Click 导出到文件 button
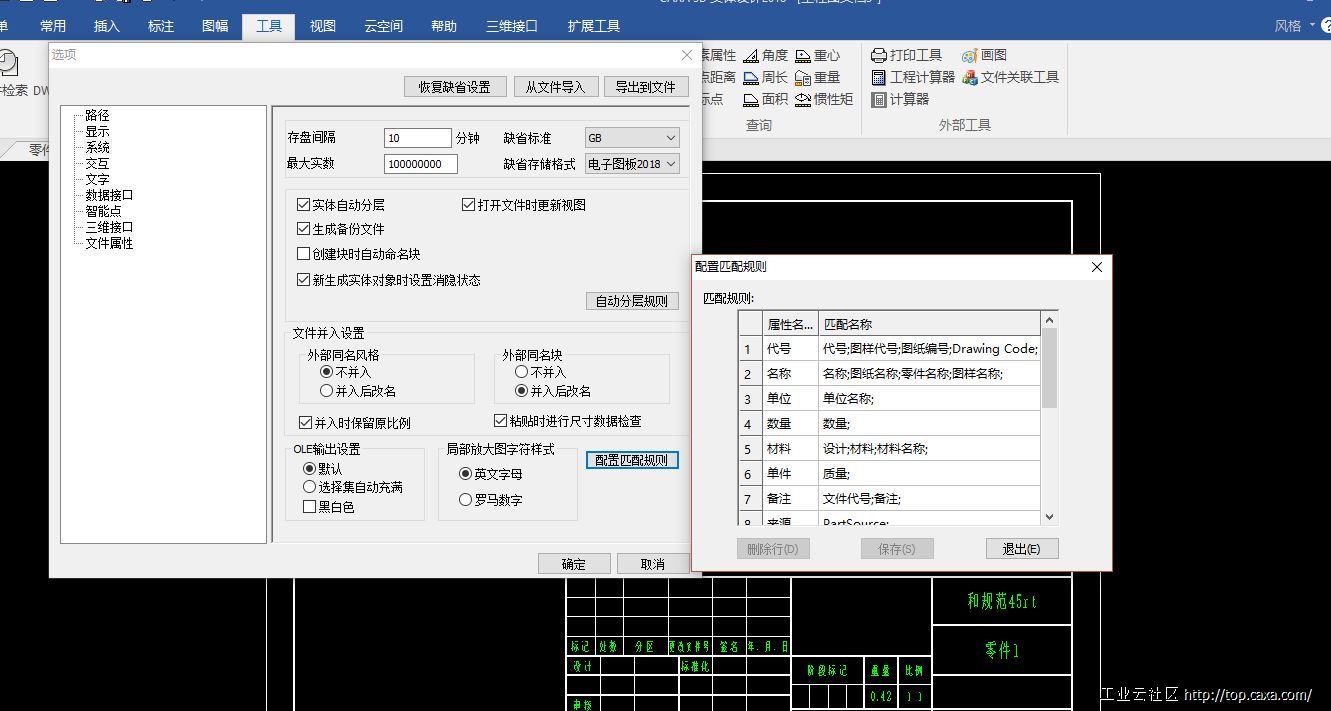The height and width of the screenshot is (711, 1331). click(646, 87)
